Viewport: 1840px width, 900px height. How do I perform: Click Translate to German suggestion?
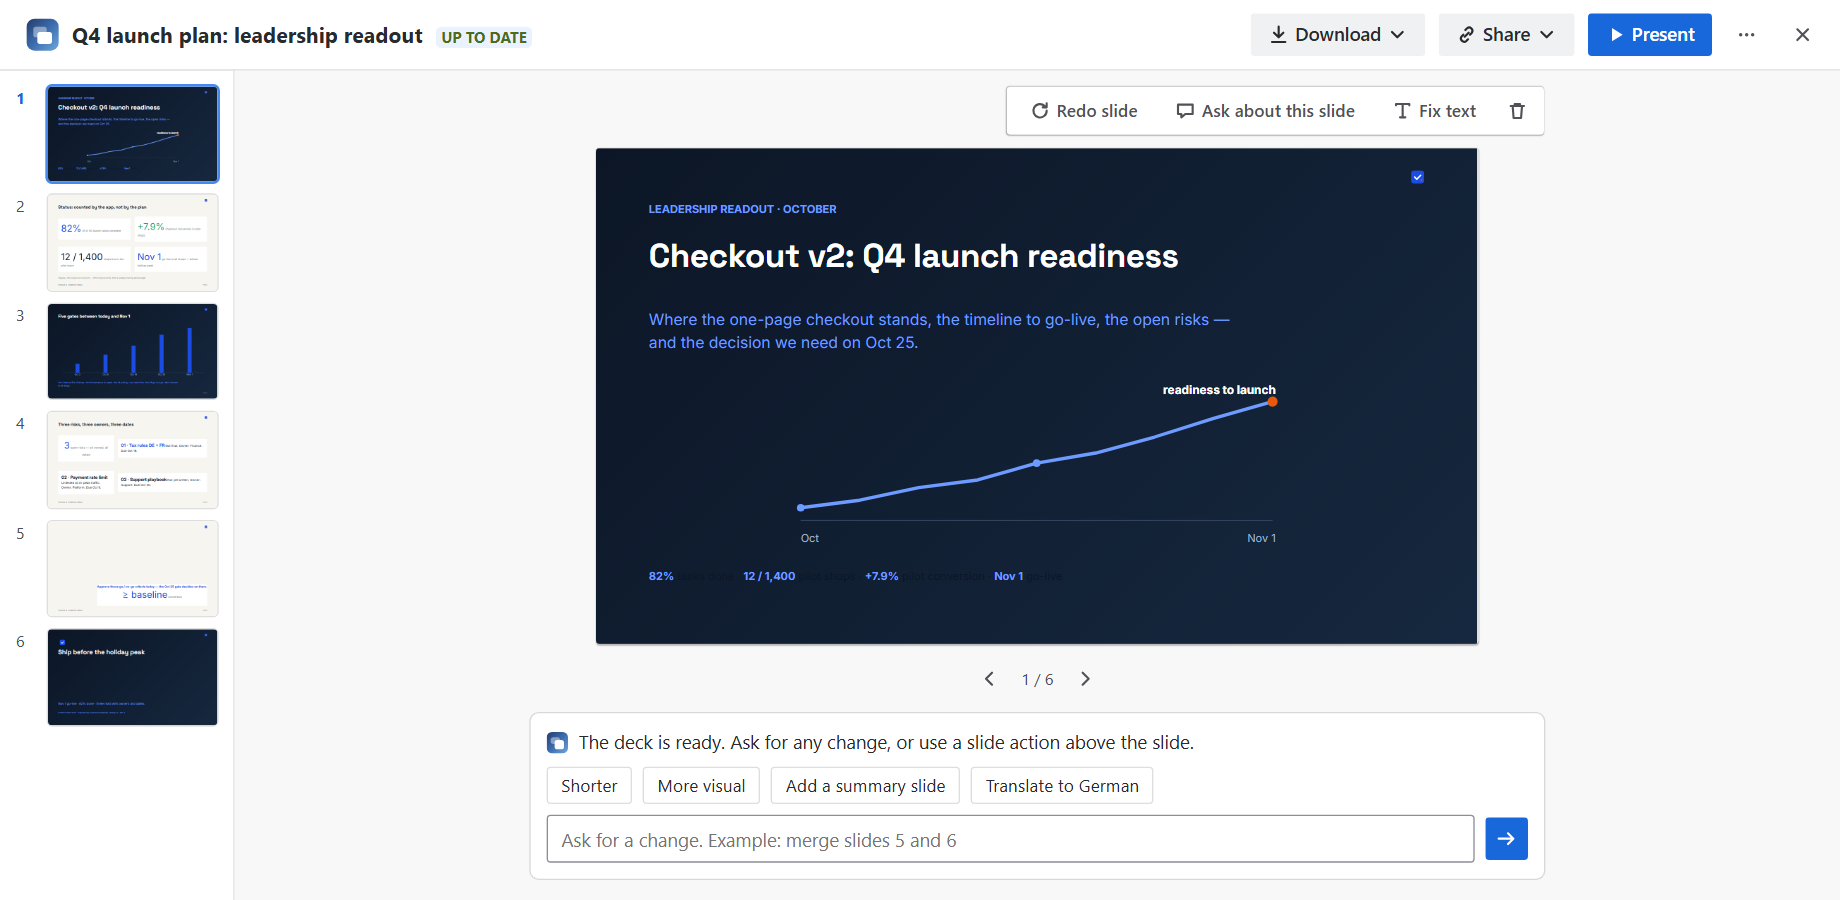1062,786
